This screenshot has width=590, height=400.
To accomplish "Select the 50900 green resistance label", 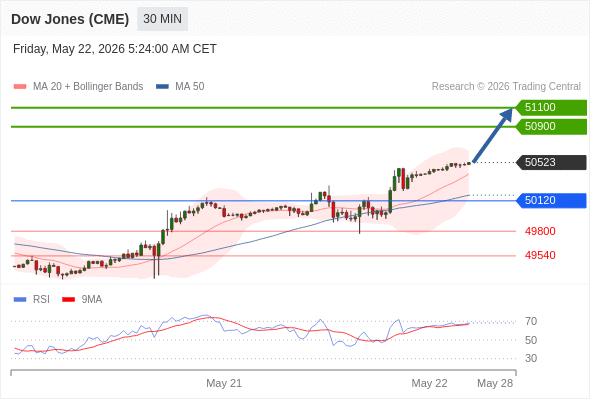I will [551, 126].
